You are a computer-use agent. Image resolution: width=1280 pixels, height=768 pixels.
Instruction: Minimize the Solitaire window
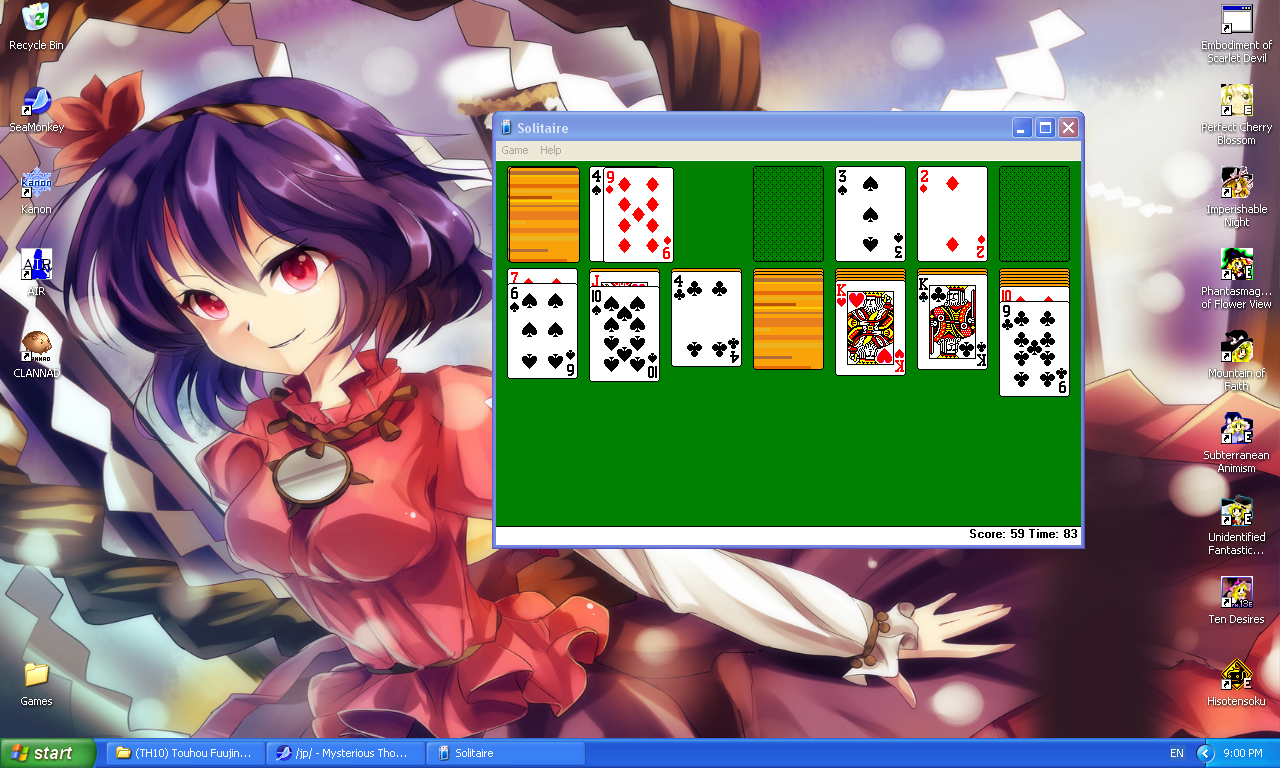(1022, 128)
